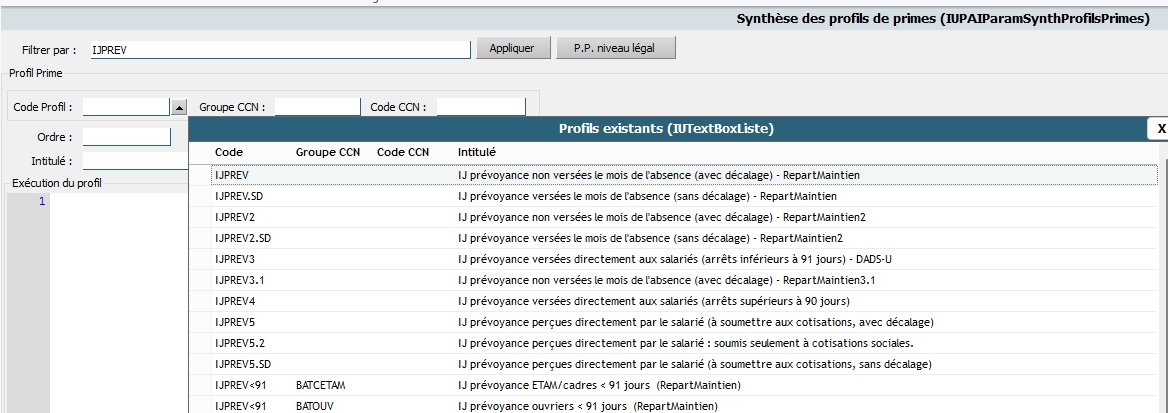Open the Code Profil dropdown arrow

[179, 107]
